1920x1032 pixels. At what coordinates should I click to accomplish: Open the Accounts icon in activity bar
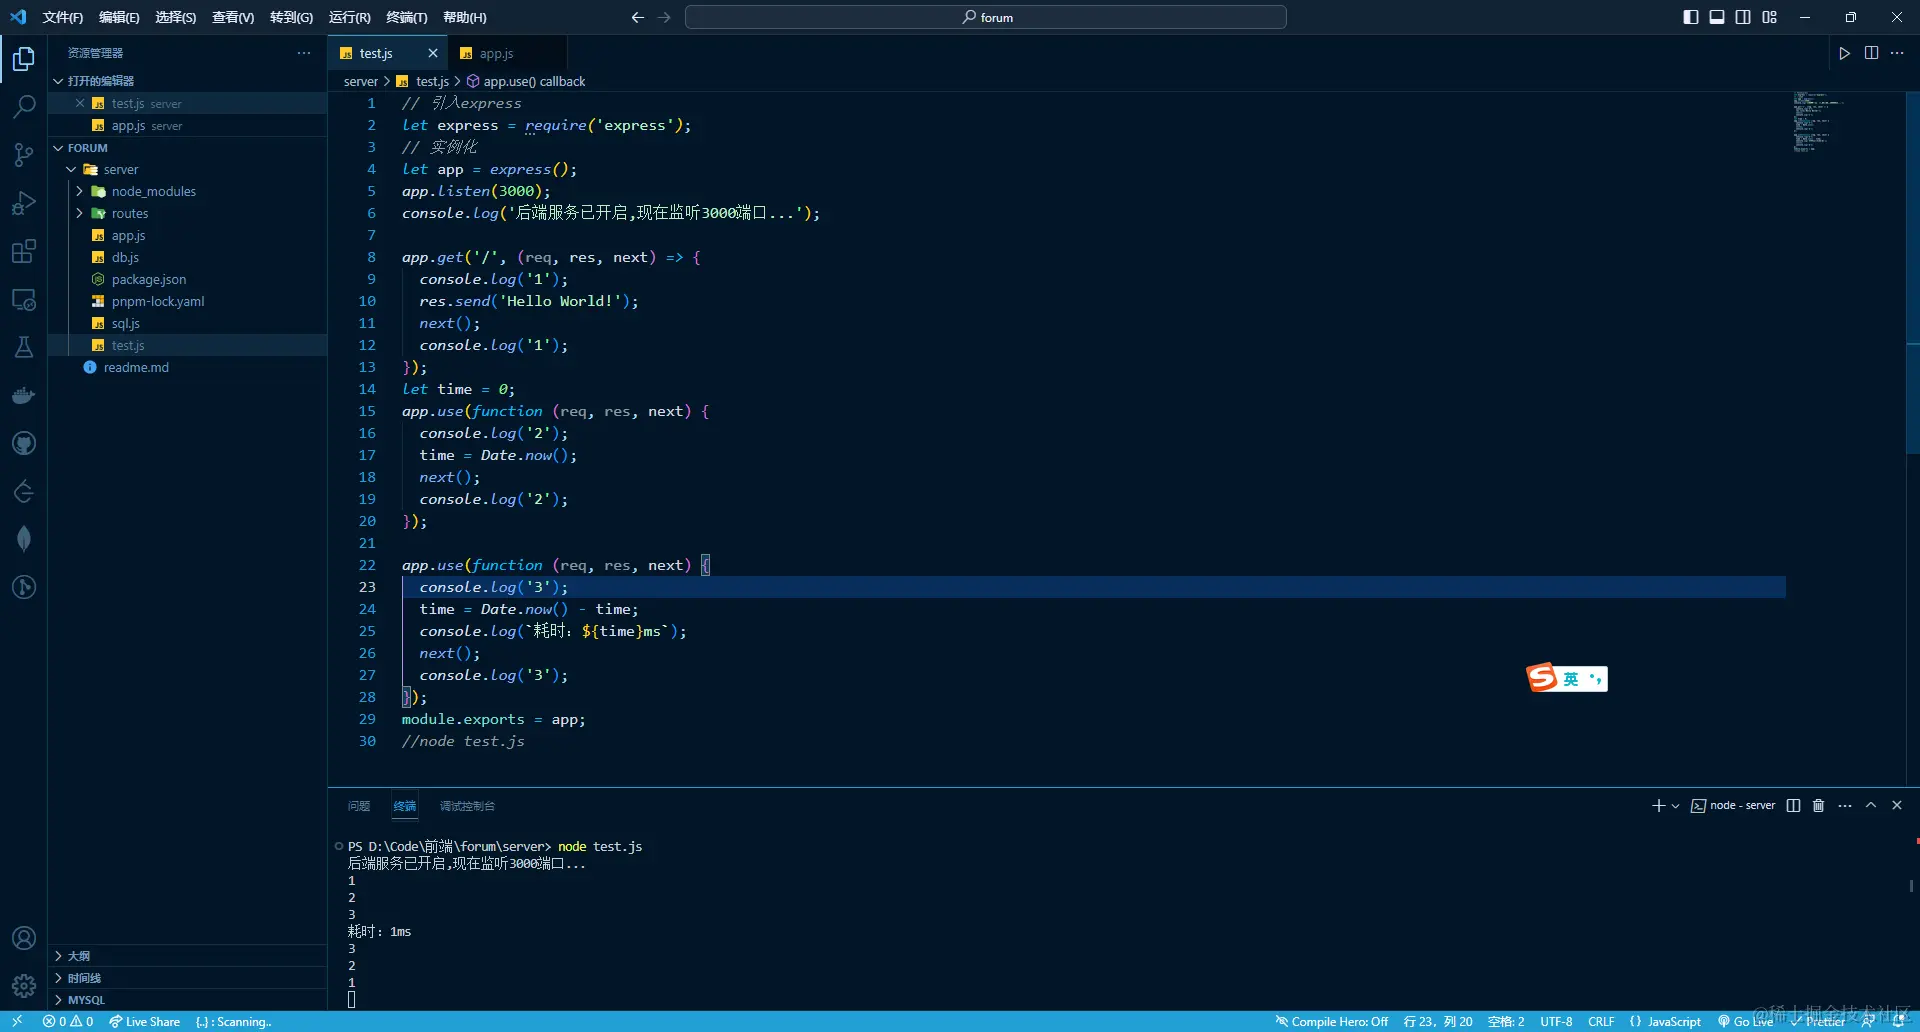[x=24, y=938]
